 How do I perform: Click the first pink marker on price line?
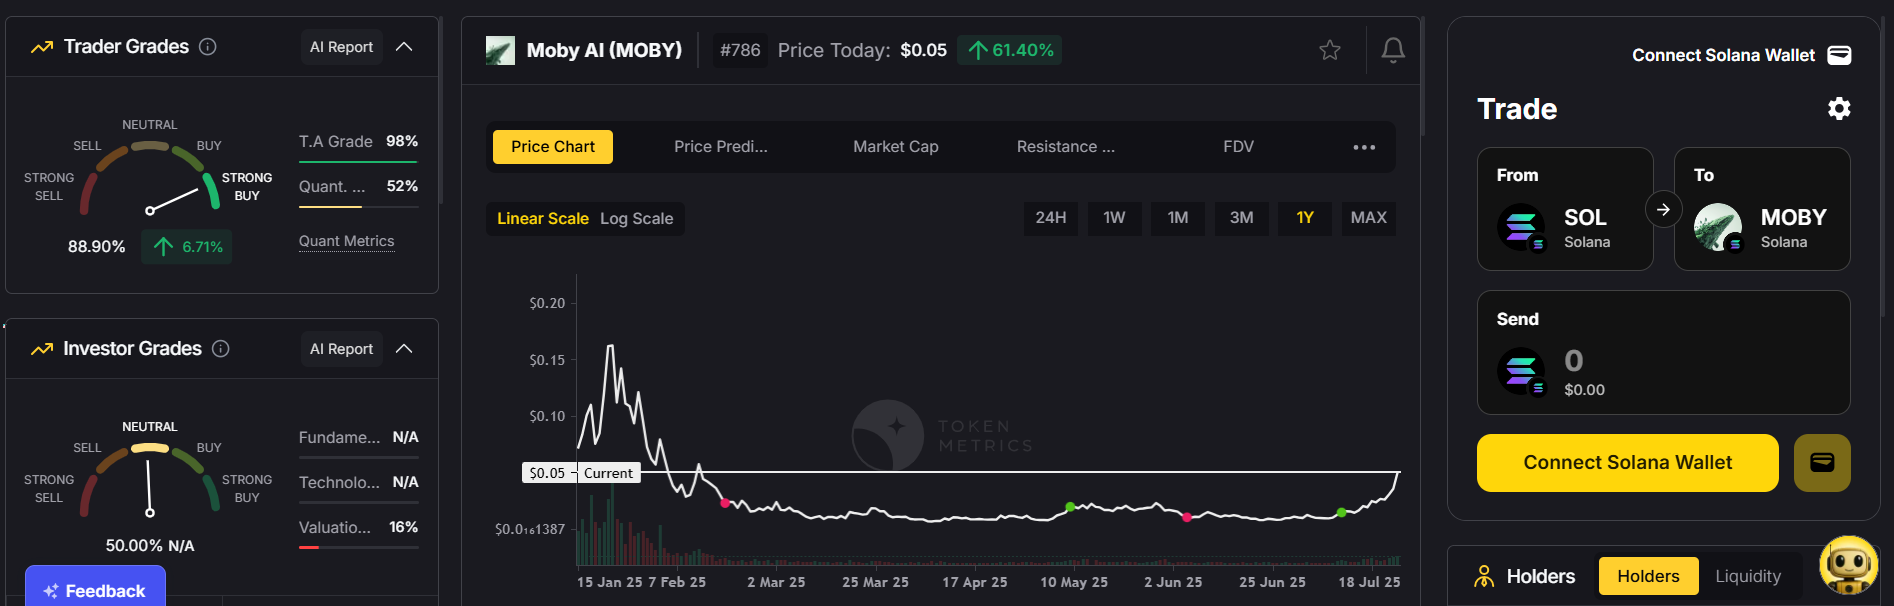725,503
